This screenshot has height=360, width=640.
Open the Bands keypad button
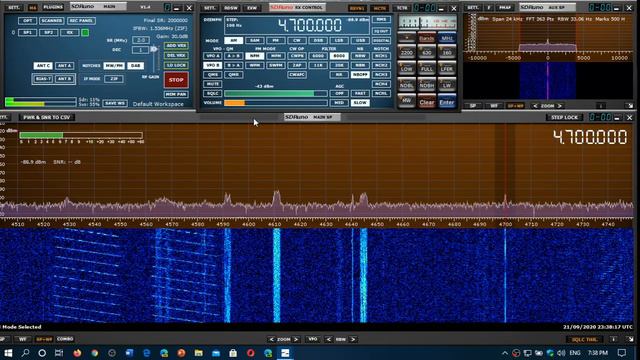427,38
